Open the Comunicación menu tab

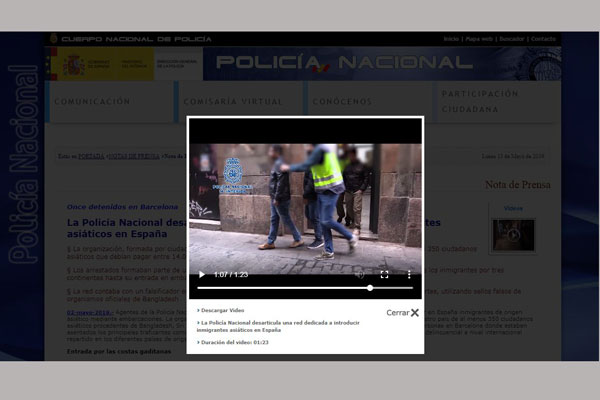pos(92,101)
